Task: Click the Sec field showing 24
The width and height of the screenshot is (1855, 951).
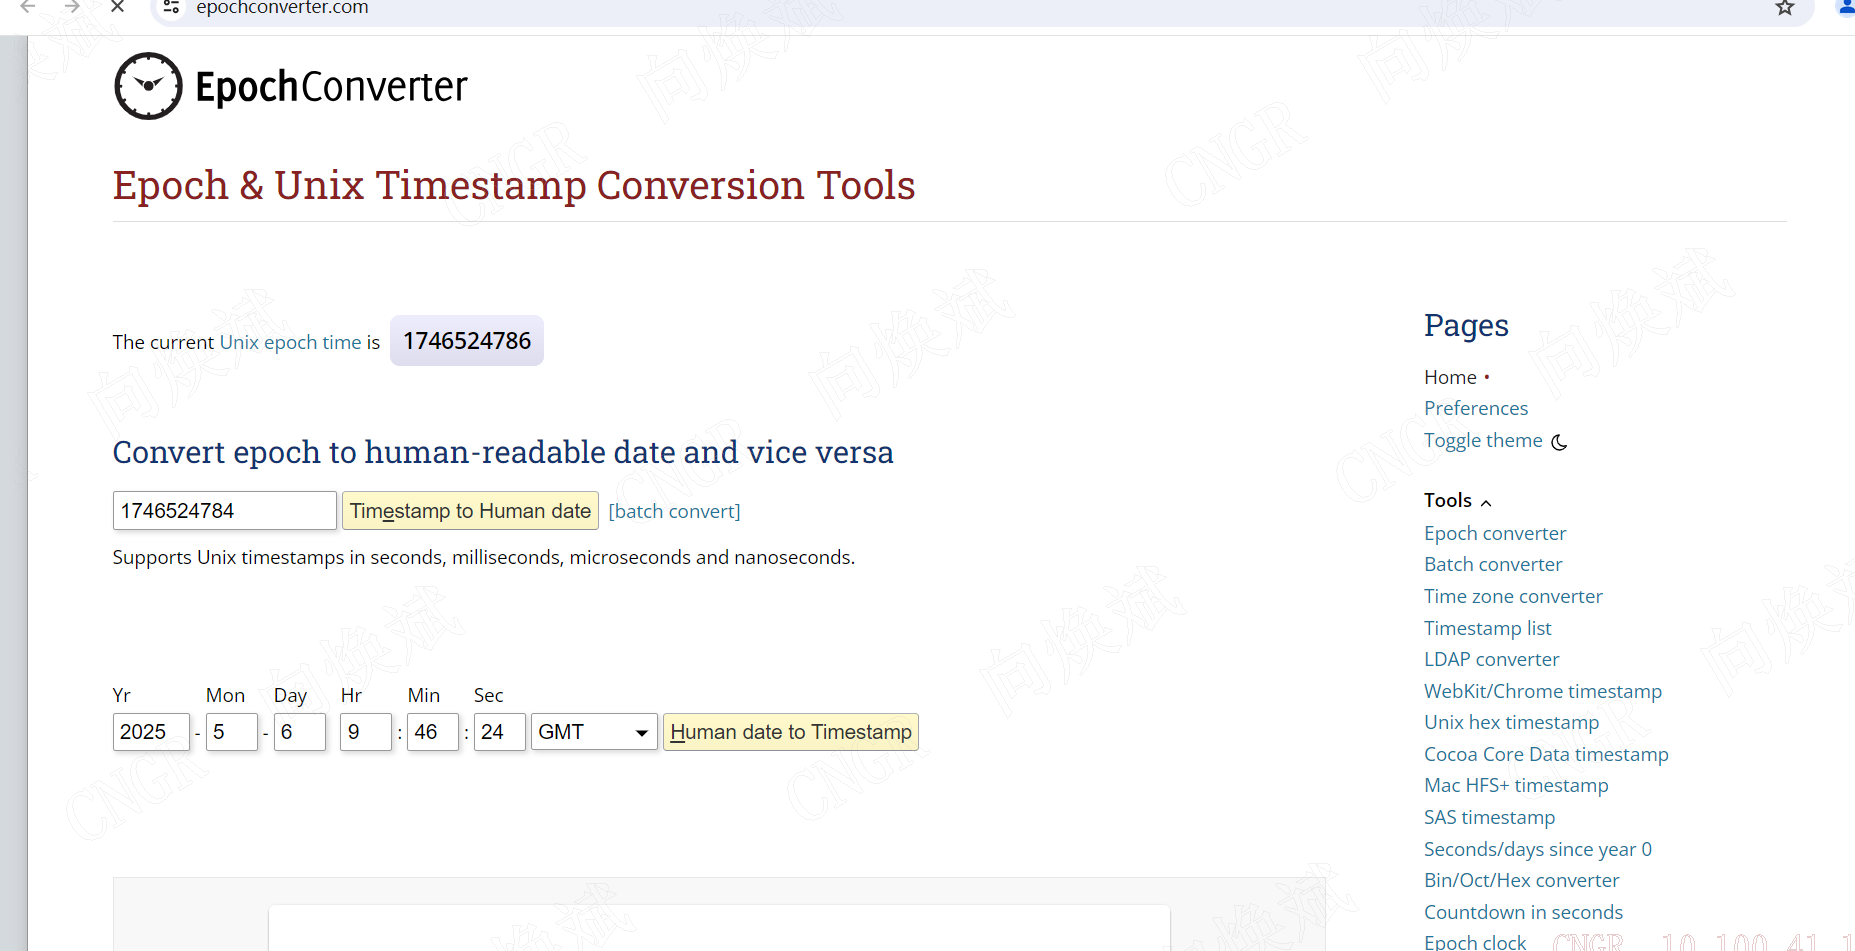Action: [500, 732]
